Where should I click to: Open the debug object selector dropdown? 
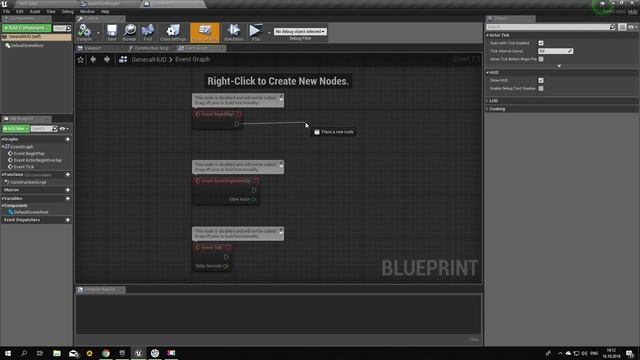click(300, 31)
